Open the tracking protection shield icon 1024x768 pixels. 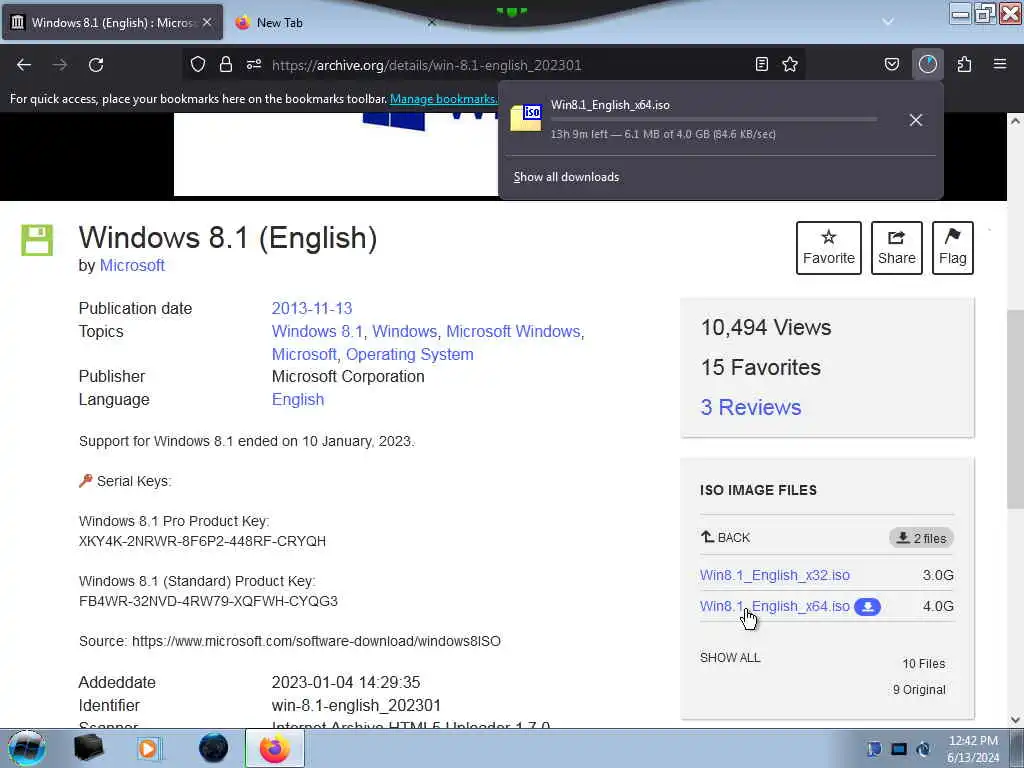pos(198,64)
